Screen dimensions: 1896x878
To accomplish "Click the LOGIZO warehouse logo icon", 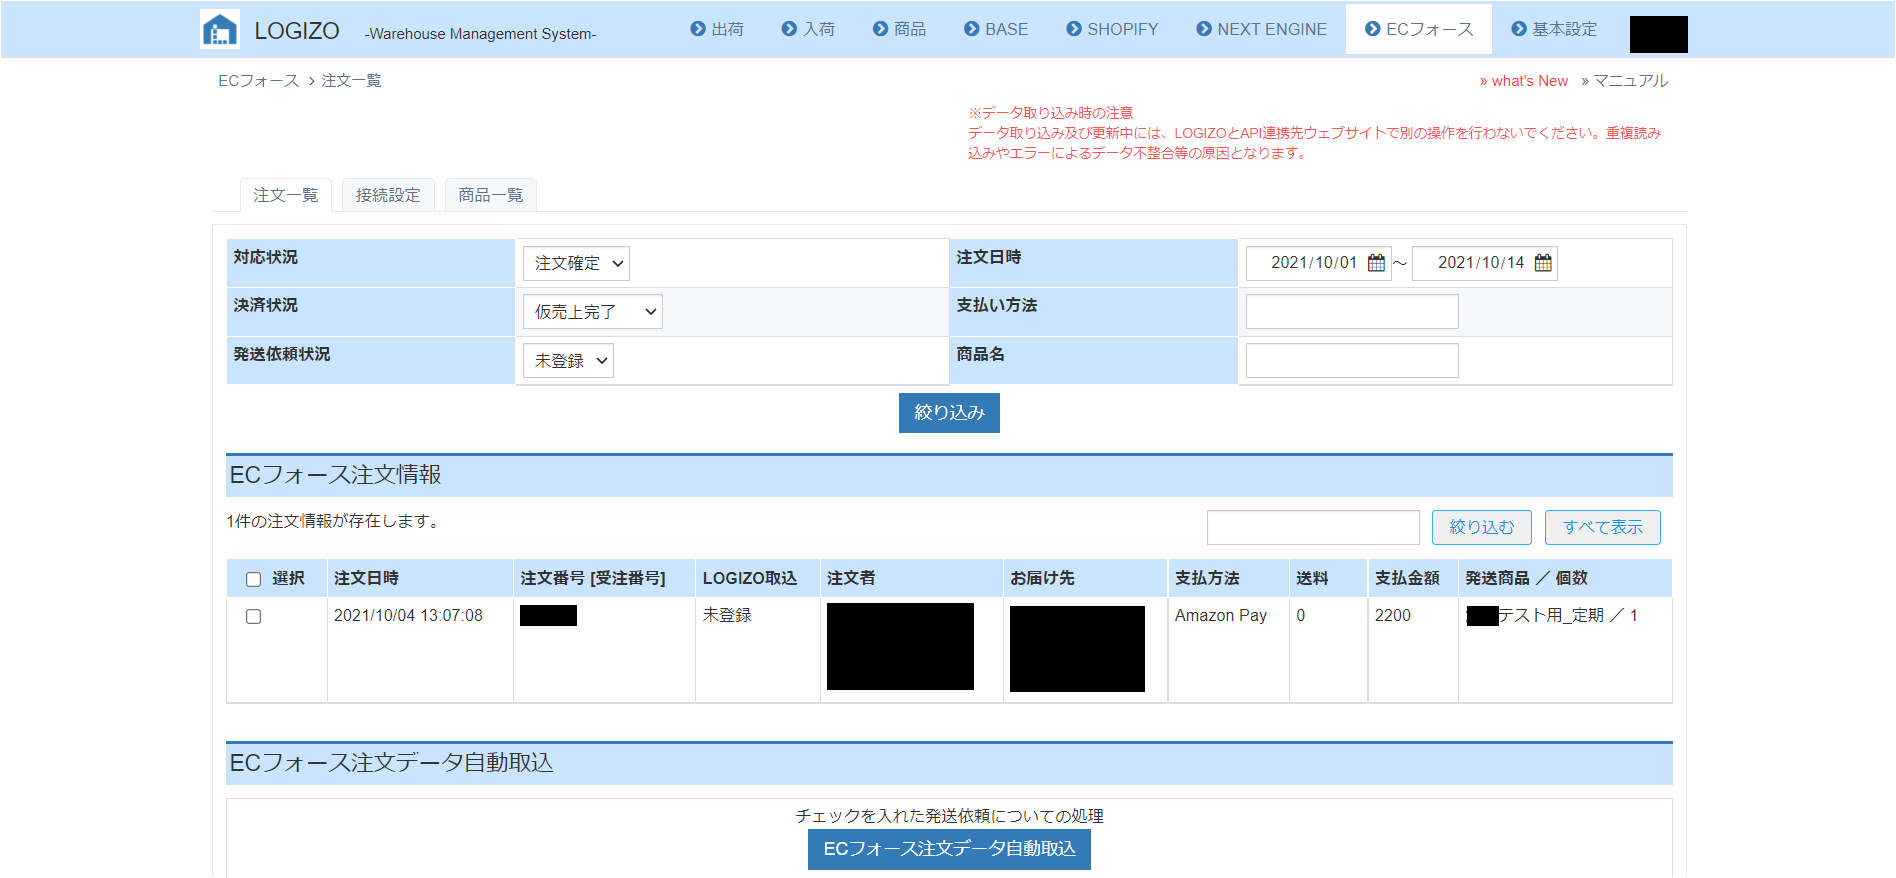I will pos(219,29).
